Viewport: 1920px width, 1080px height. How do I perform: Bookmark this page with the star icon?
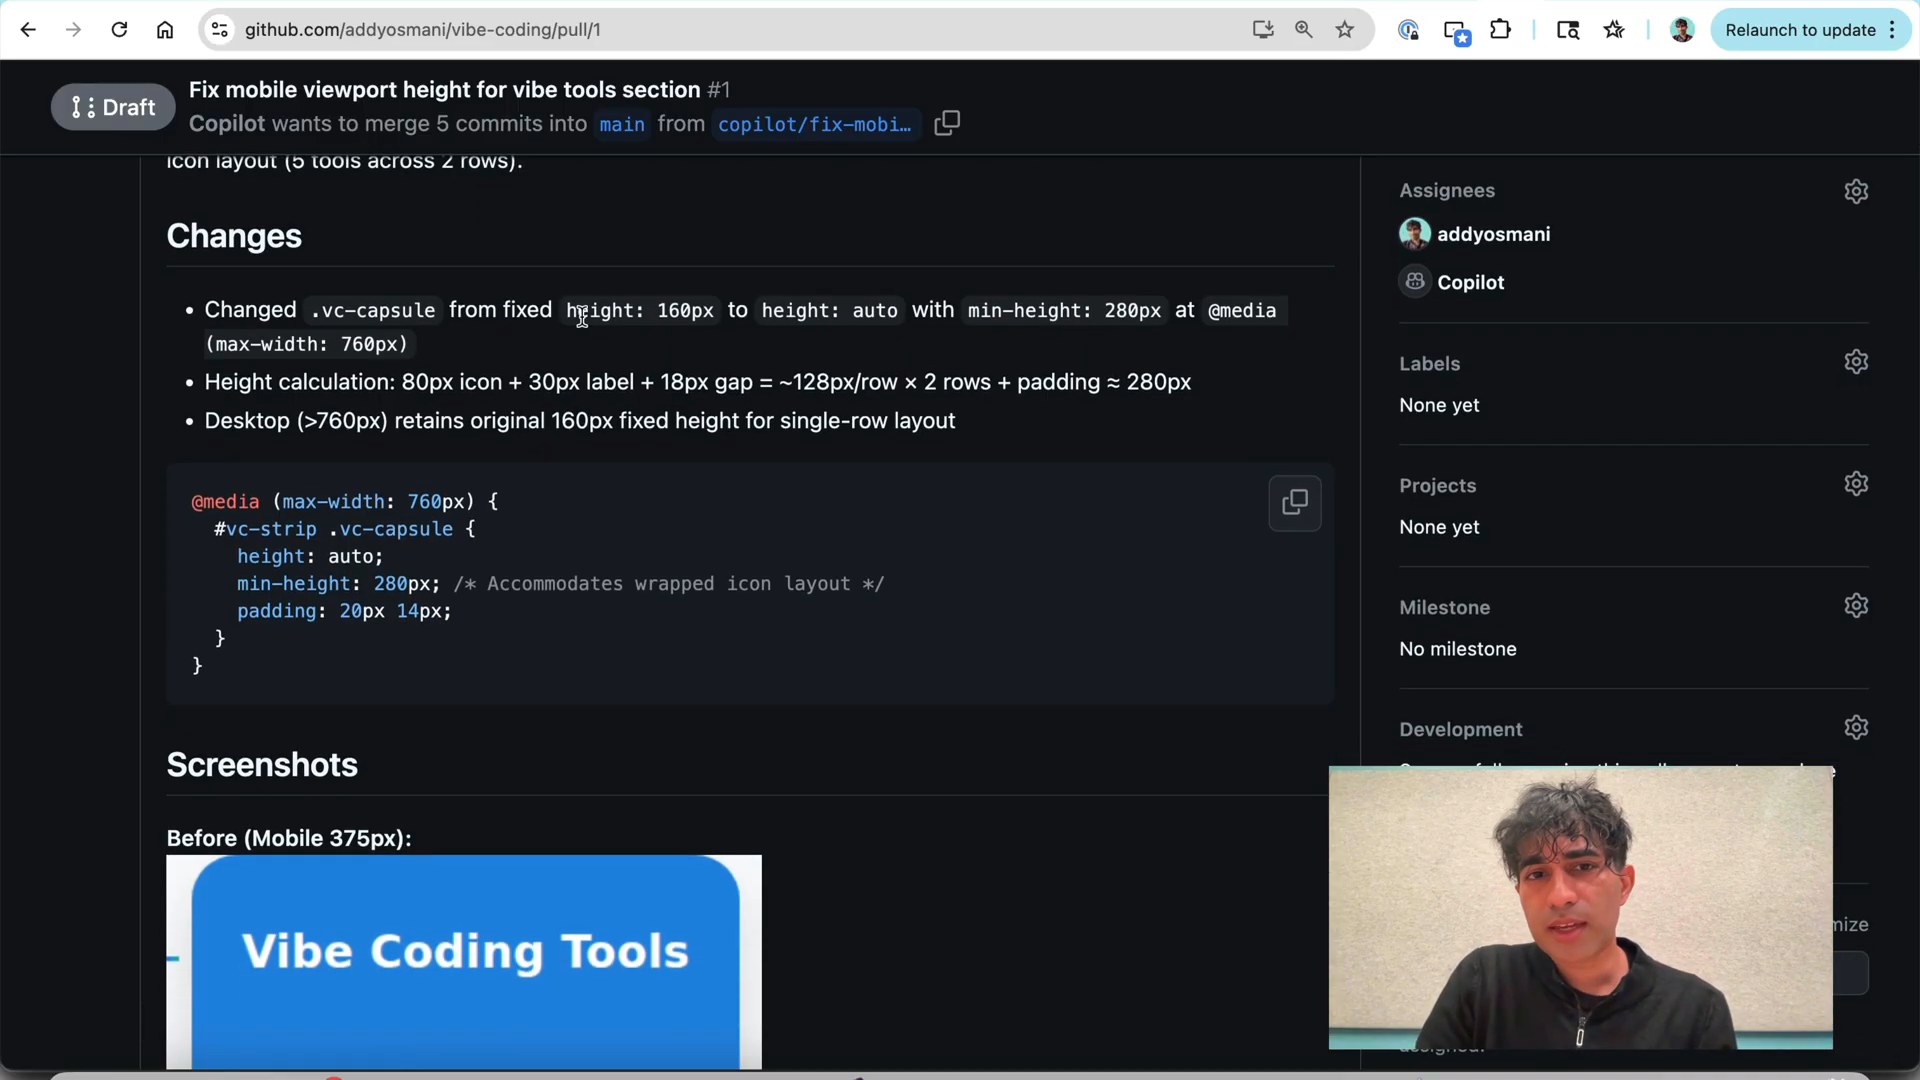(1345, 30)
